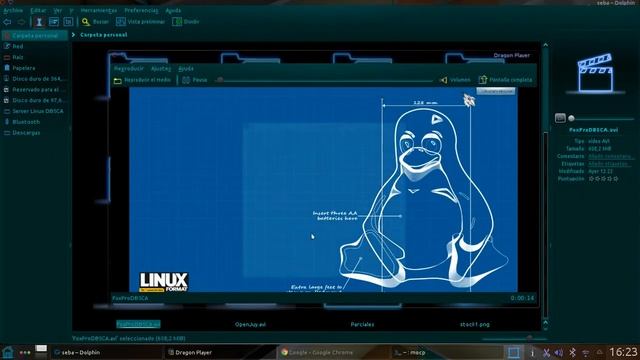Screen dimensions: 640x360
Task: Select the Parciales folder
Action: click(362, 324)
